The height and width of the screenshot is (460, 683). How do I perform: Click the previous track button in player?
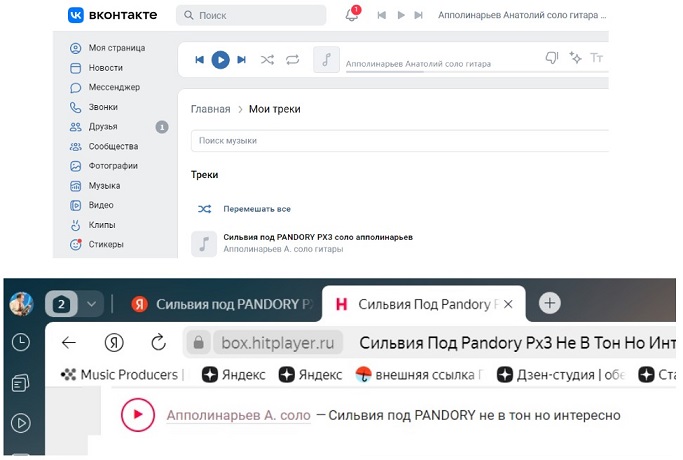point(199,60)
